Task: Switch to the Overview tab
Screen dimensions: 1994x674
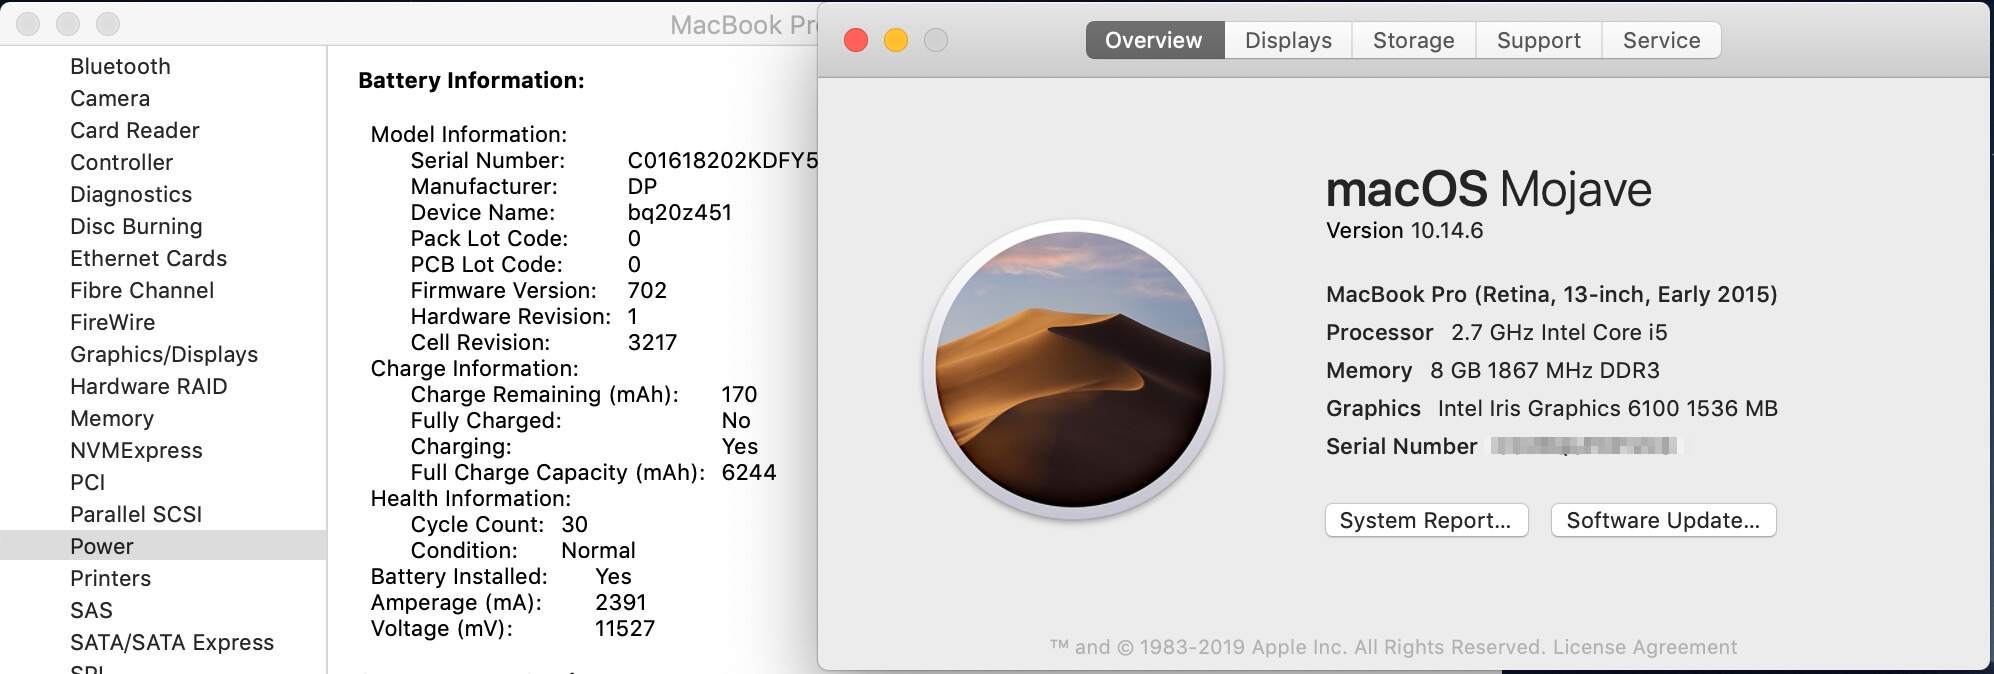Action: pyautogui.click(x=1155, y=40)
